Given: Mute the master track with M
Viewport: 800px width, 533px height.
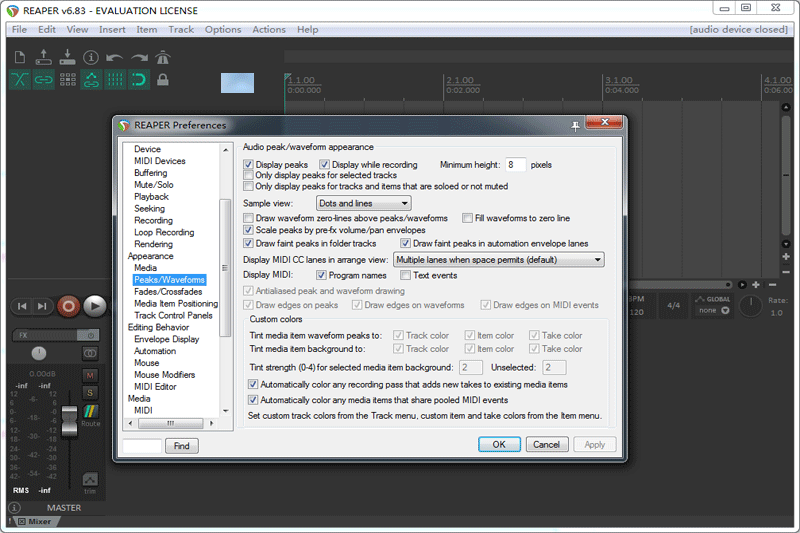Looking at the screenshot, I should [x=90, y=375].
